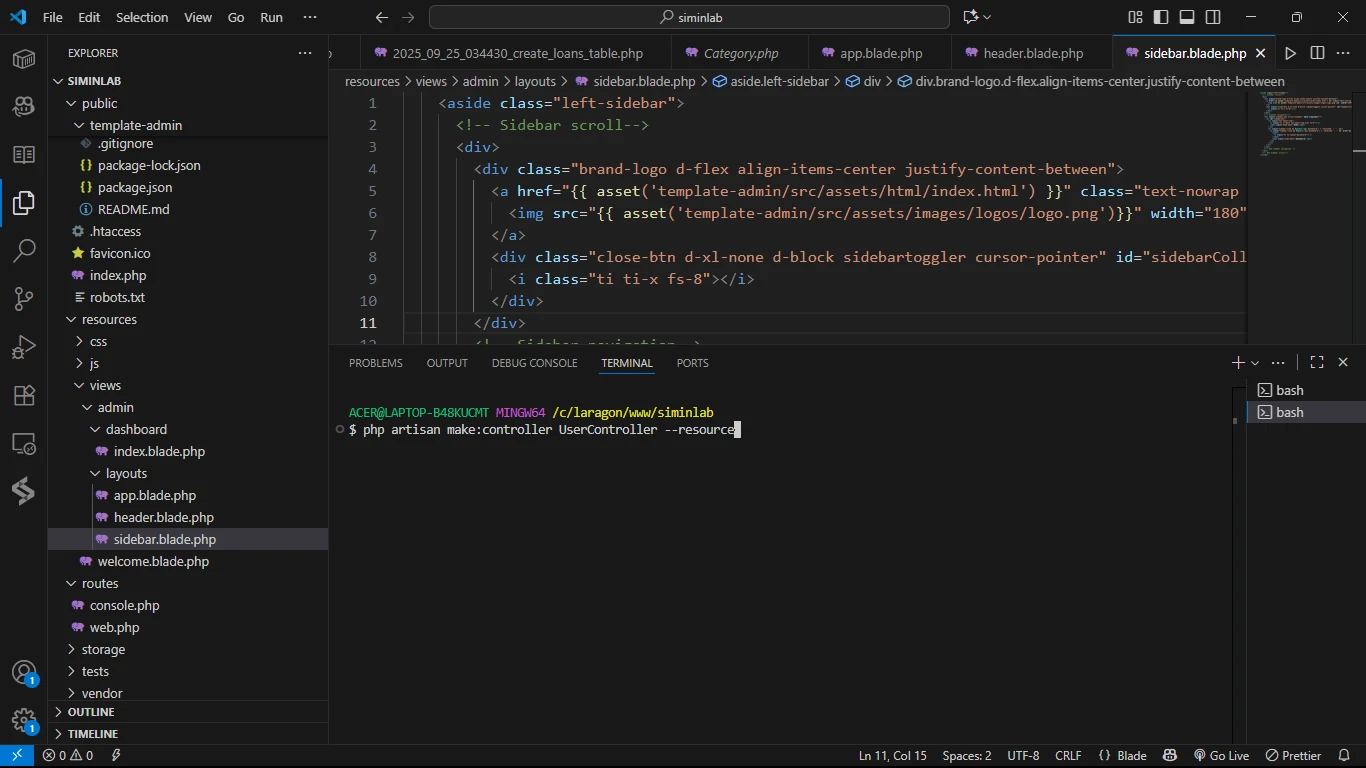1366x768 pixels.
Task: Open the Extensions view
Action: [x=24, y=395]
